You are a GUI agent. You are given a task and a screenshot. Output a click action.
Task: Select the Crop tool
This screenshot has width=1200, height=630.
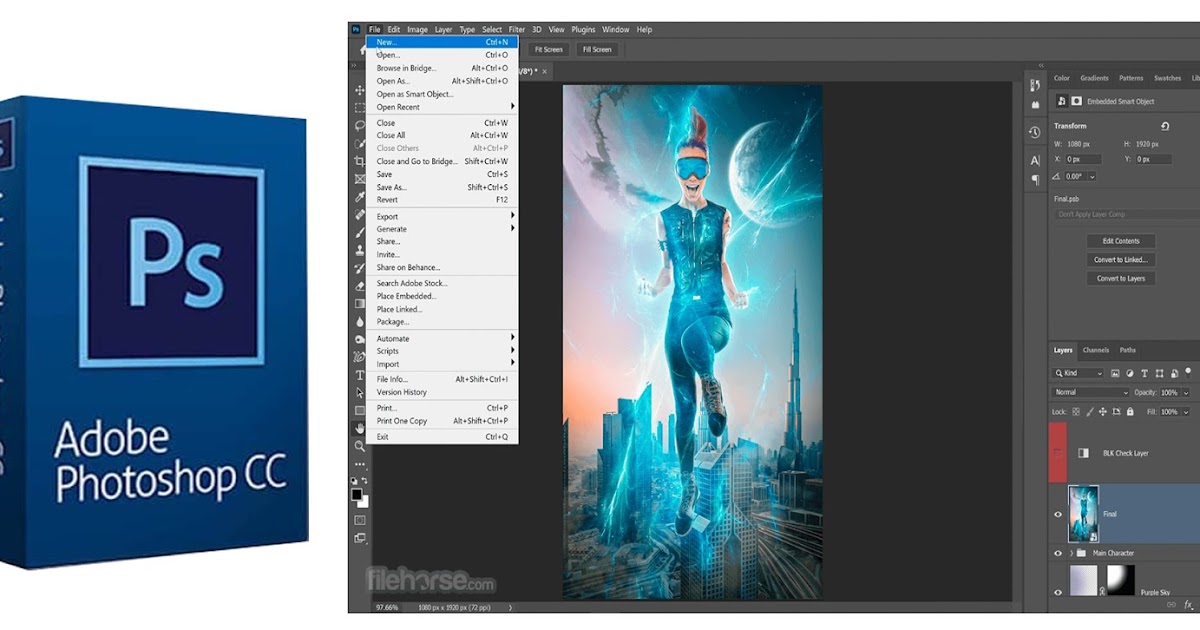[x=360, y=161]
